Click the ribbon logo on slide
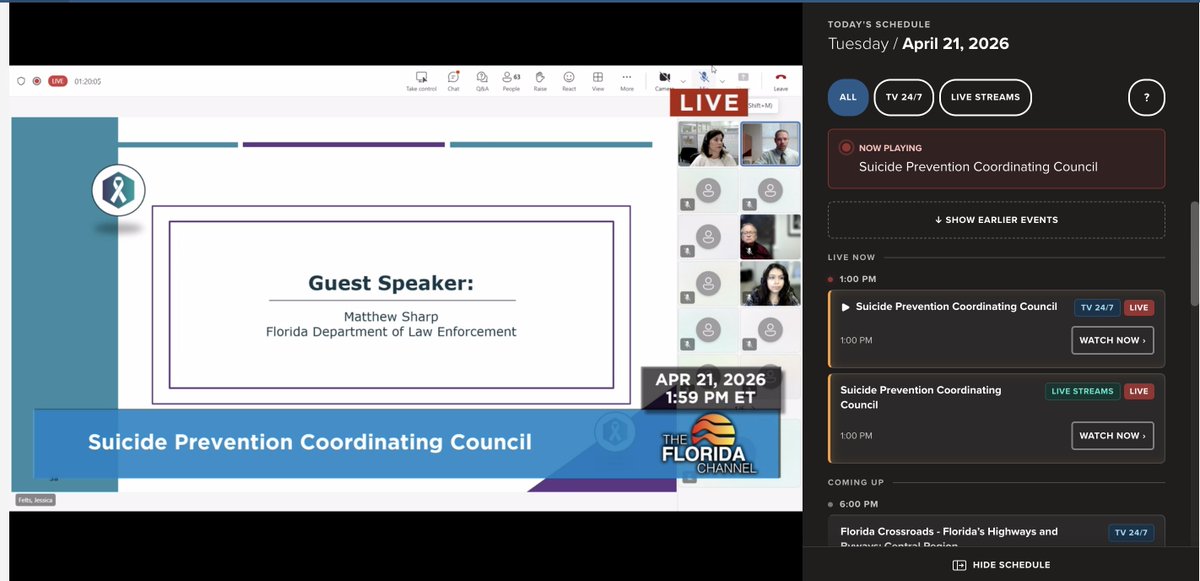This screenshot has height=581, width=1200. (119, 191)
